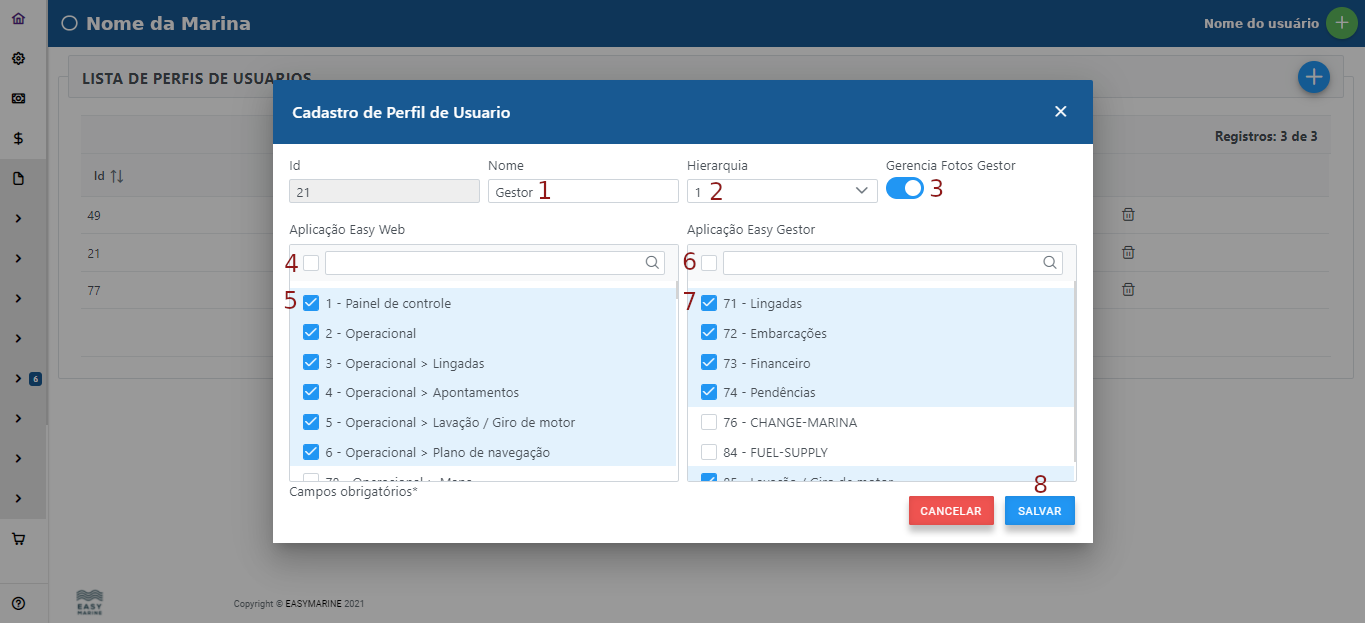Click the trash icon on row 49
Image resolution: width=1365 pixels, height=623 pixels.
point(1128,214)
